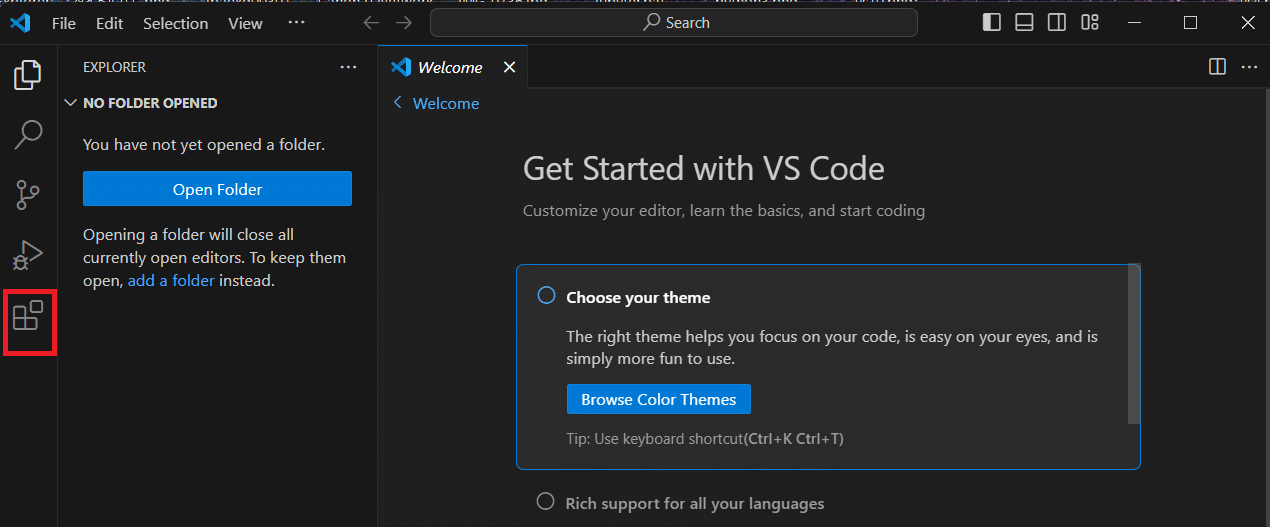Open the Selection menu
The height and width of the screenshot is (527, 1270).
tap(176, 23)
